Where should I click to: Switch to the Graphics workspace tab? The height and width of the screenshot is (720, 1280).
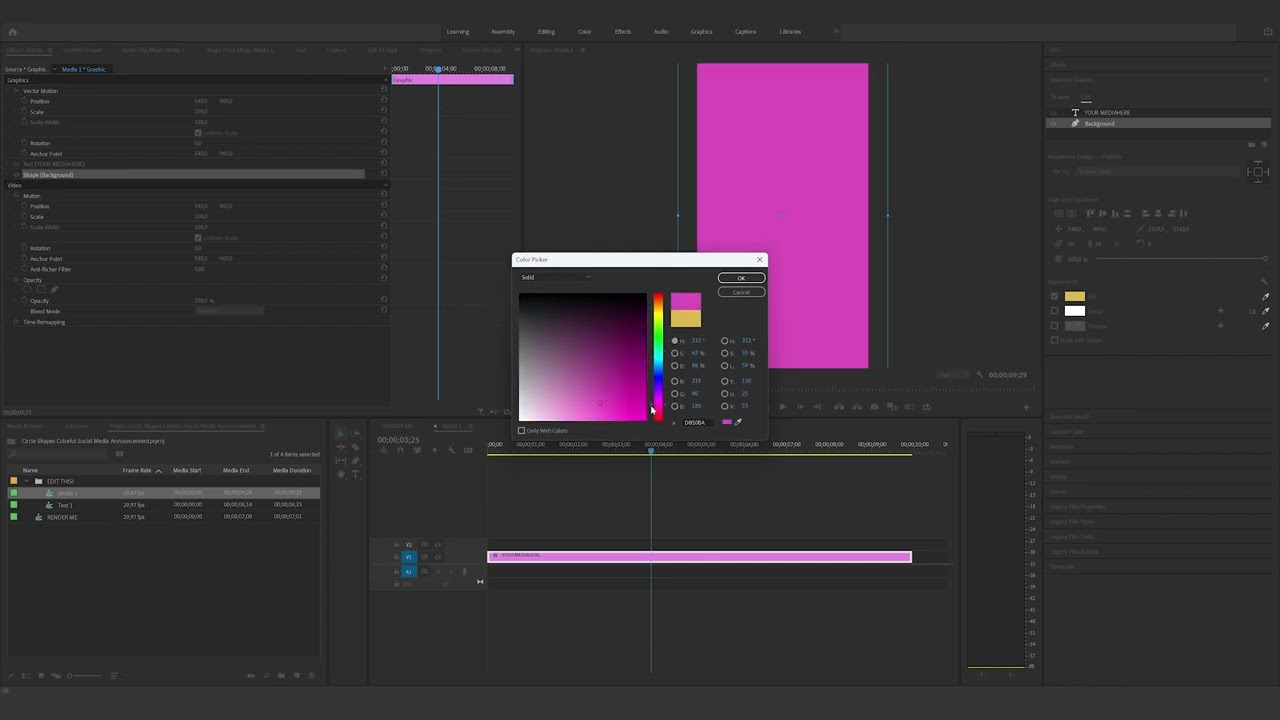click(702, 31)
